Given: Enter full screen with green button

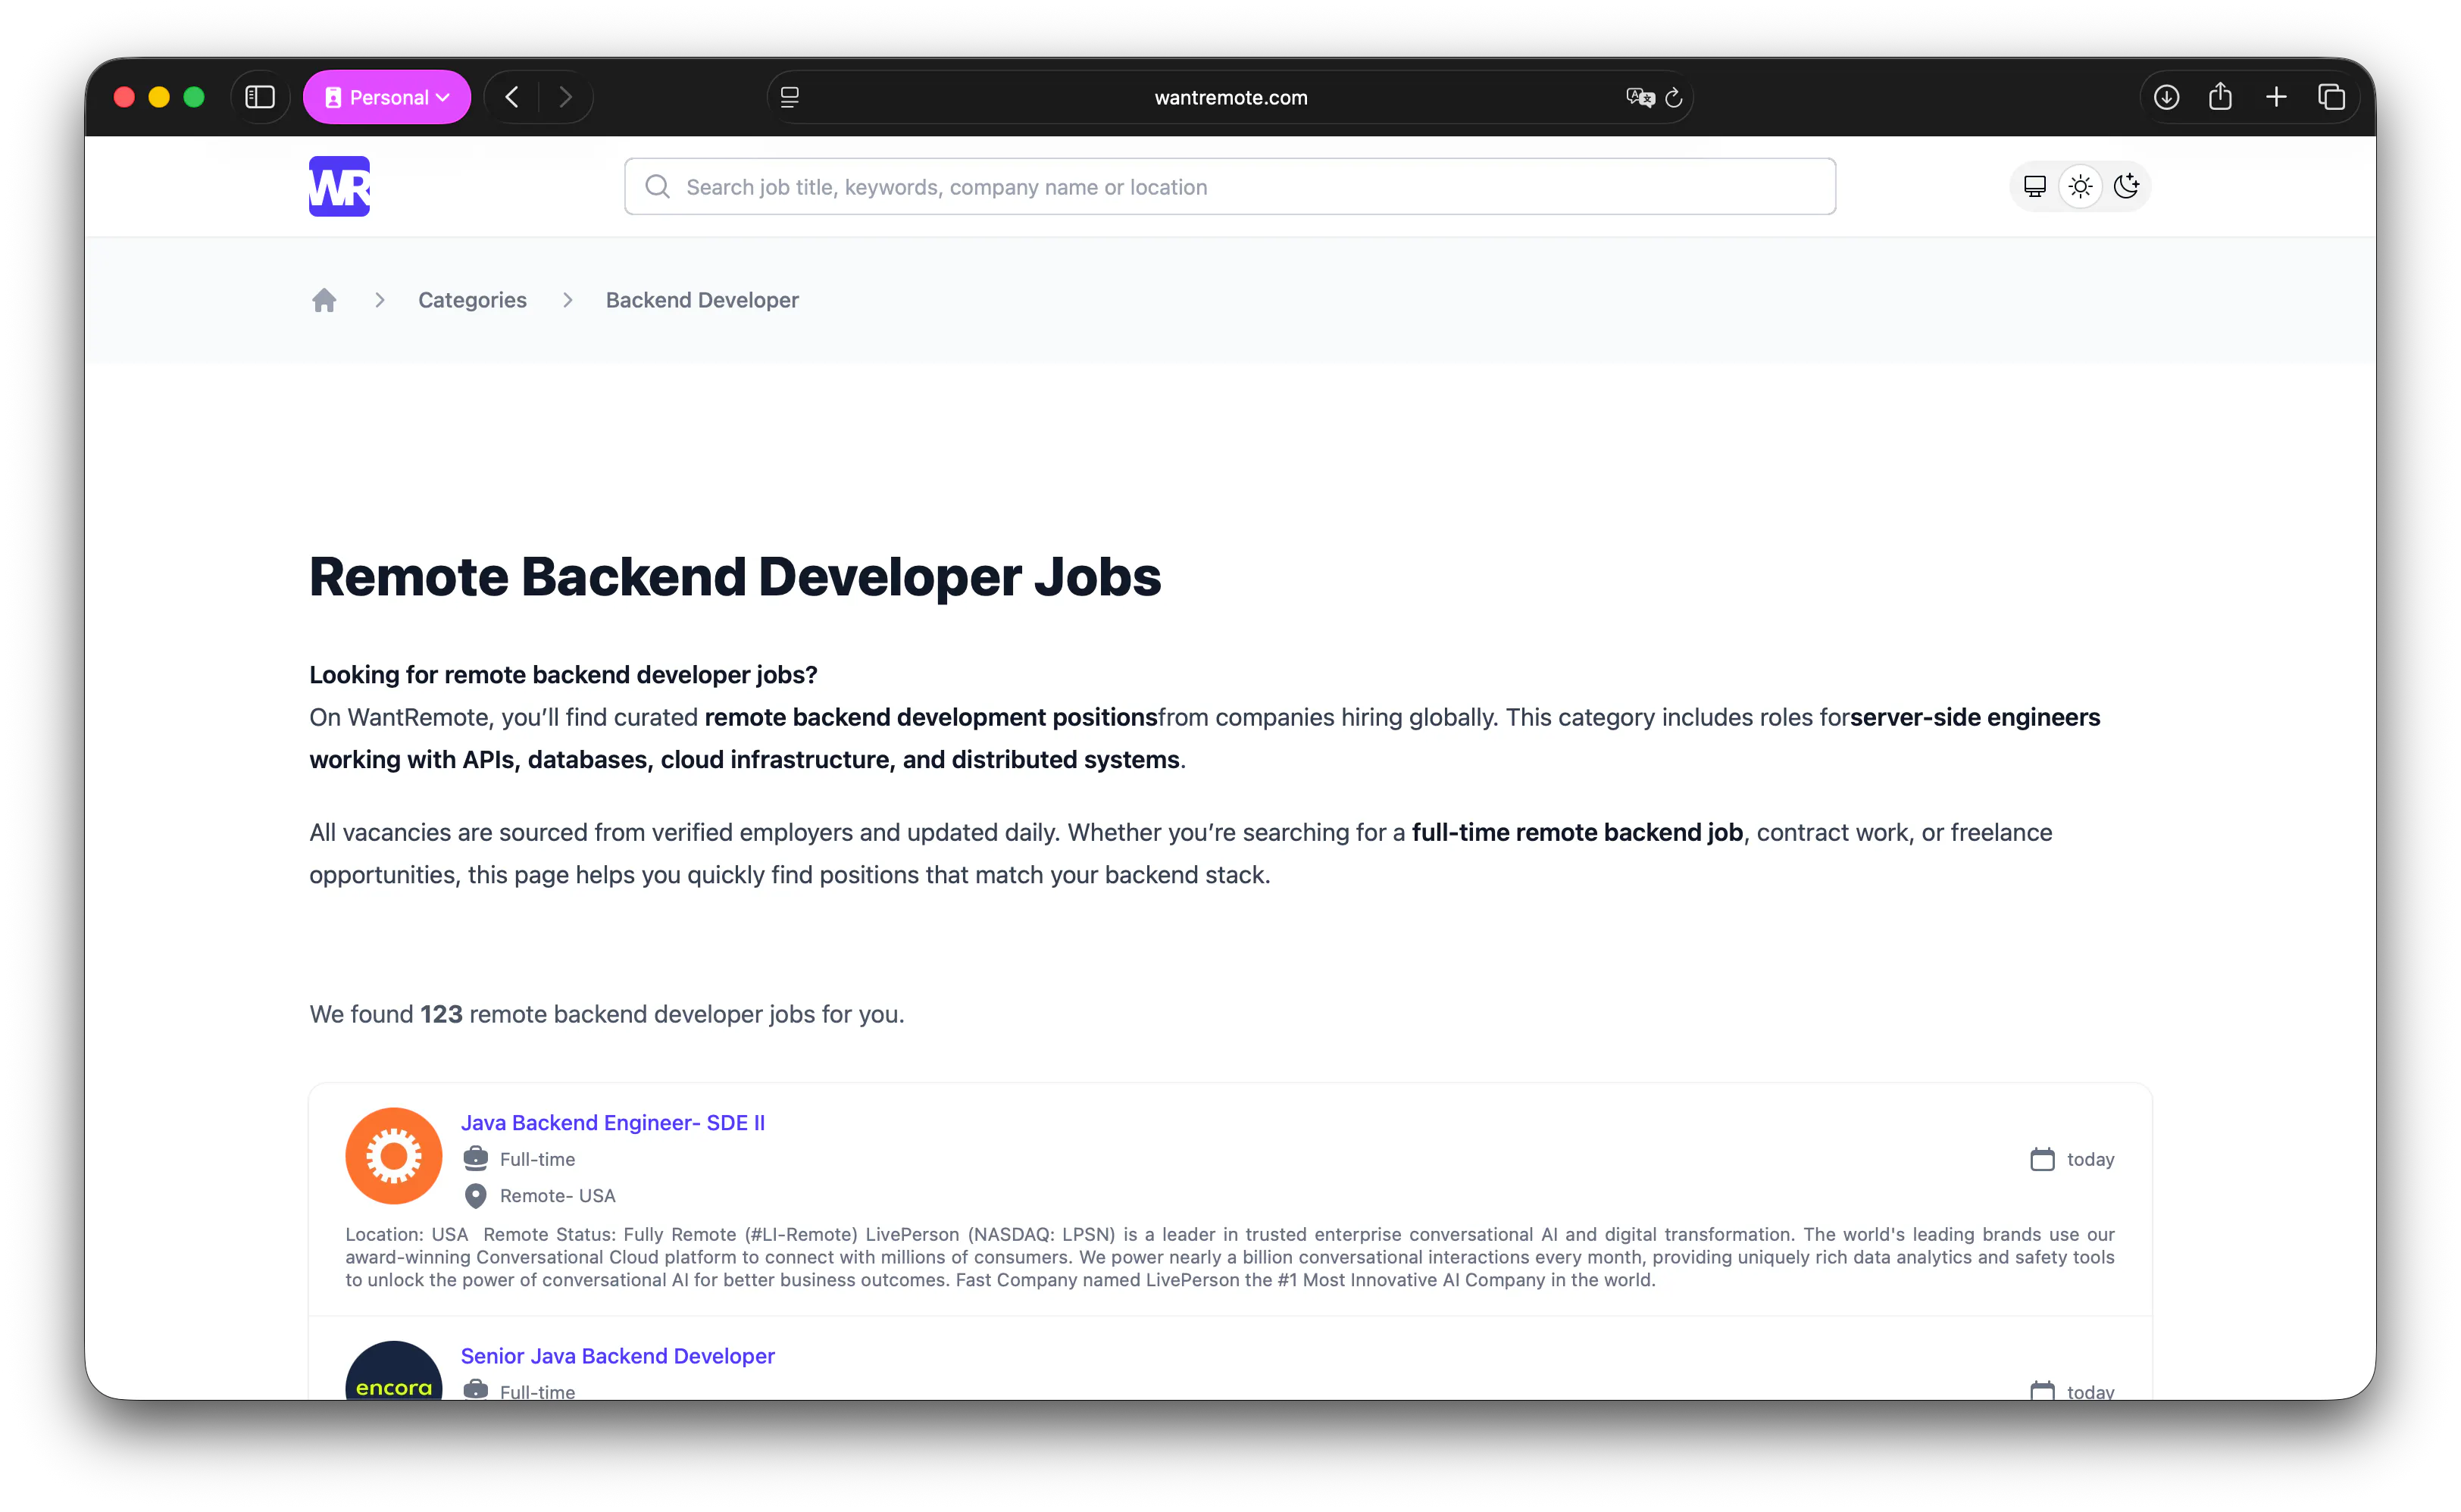Looking at the screenshot, I should (194, 97).
